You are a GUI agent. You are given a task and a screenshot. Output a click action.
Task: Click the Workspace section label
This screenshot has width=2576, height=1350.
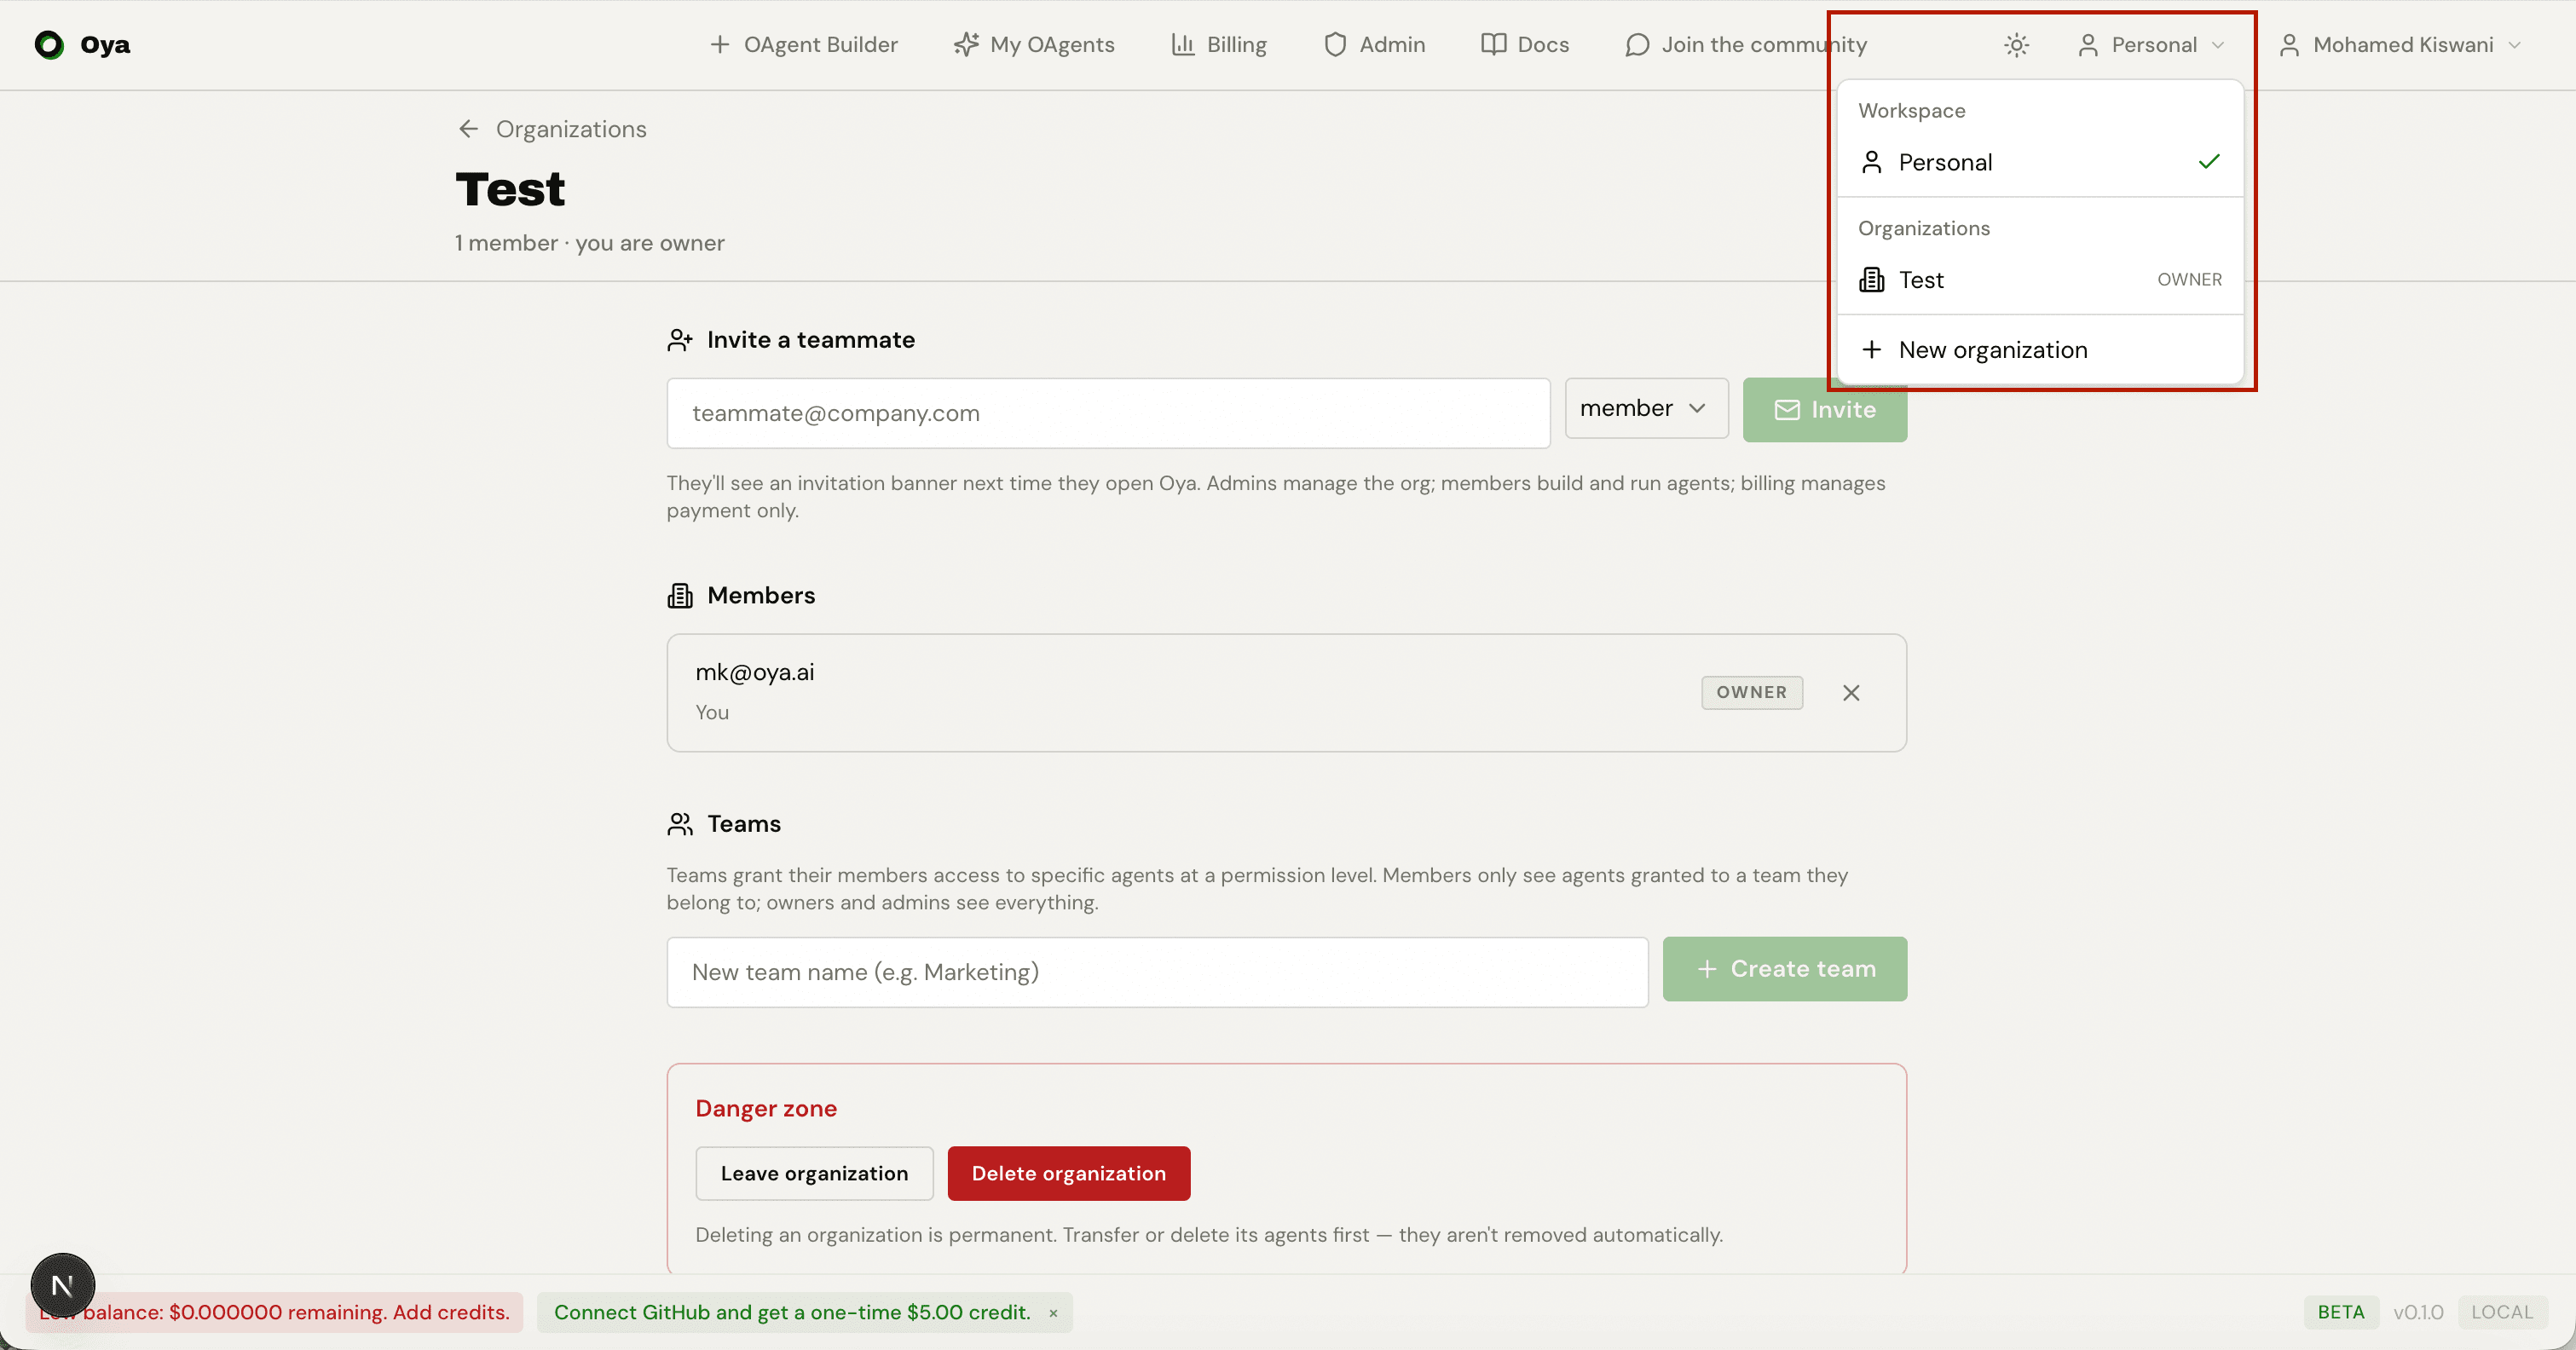tap(1912, 111)
